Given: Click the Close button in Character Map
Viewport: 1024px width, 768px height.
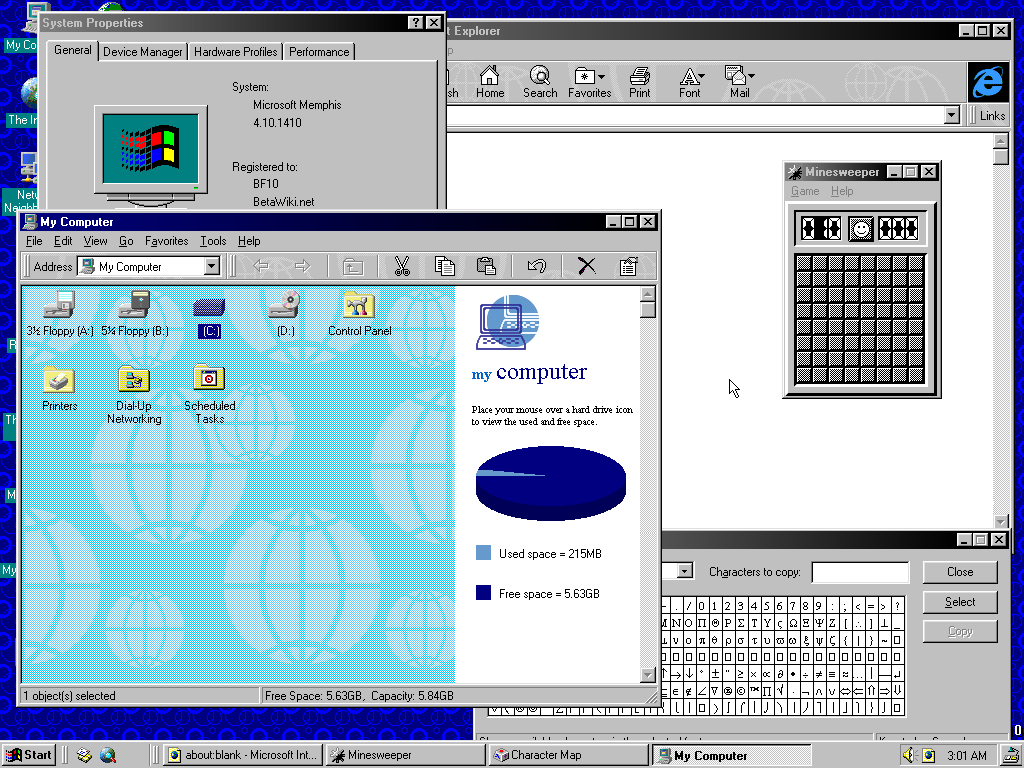Looking at the screenshot, I should [x=959, y=571].
